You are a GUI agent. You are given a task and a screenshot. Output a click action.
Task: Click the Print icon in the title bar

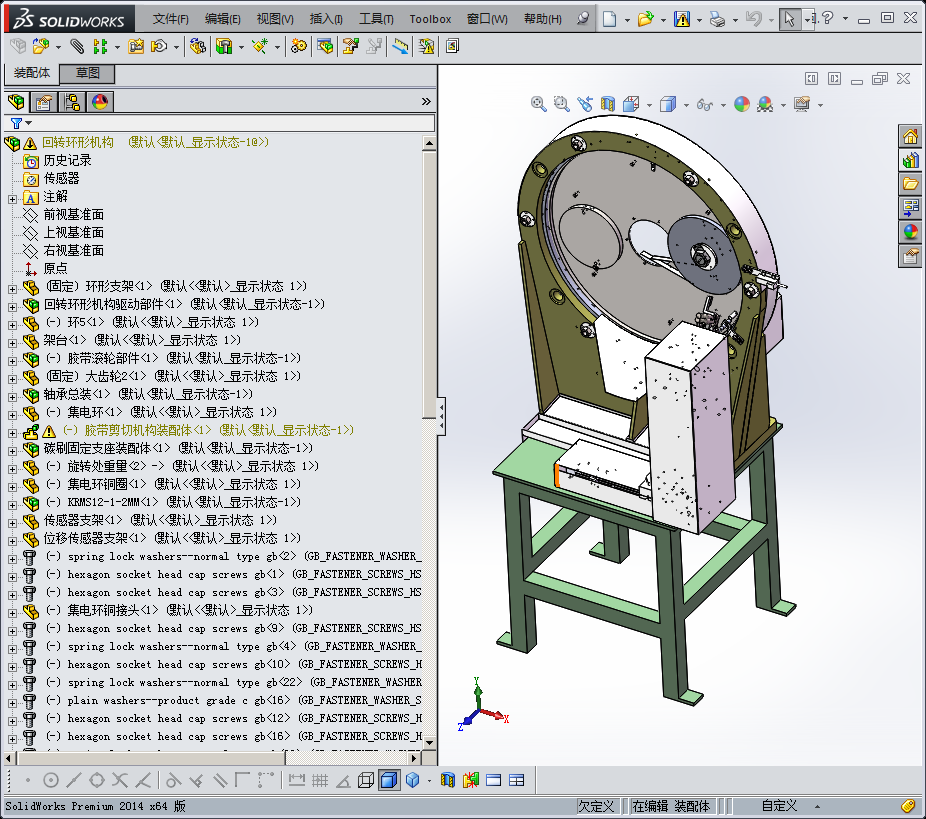click(718, 19)
